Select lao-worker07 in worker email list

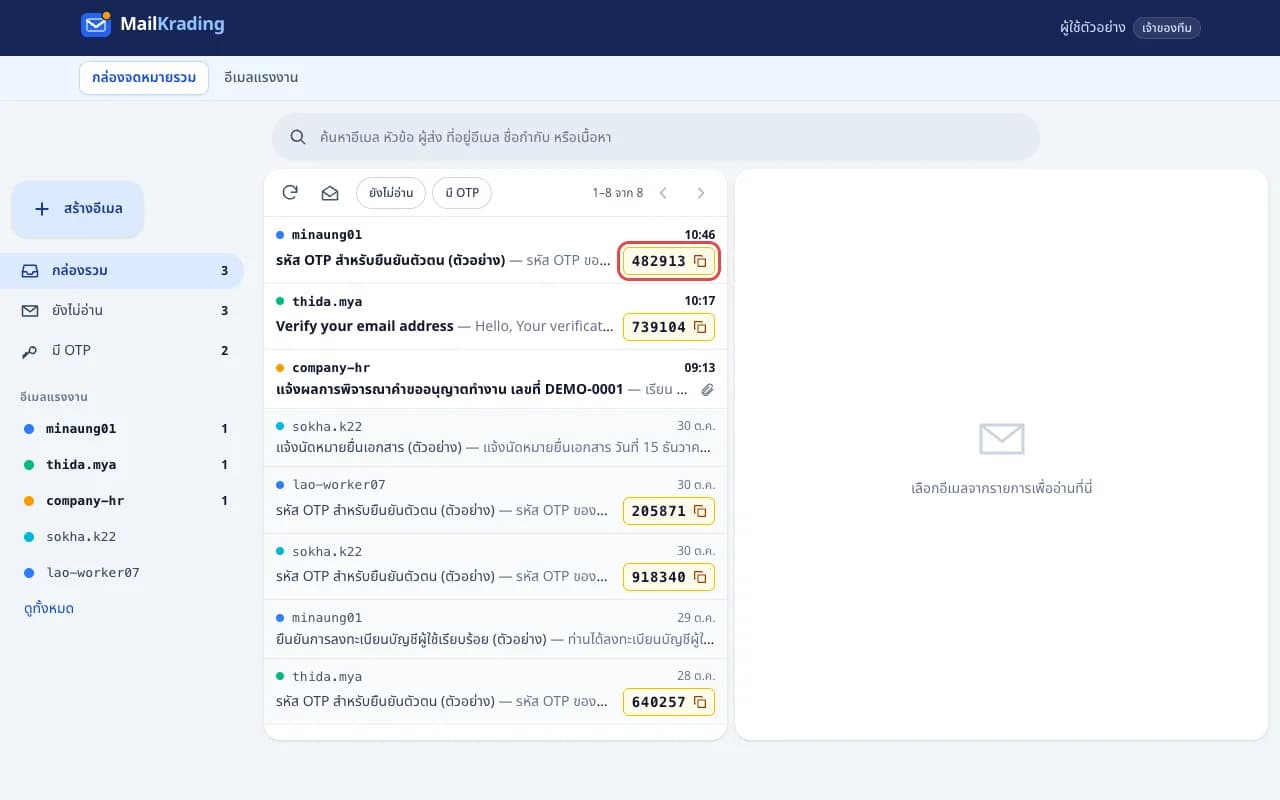click(122, 573)
